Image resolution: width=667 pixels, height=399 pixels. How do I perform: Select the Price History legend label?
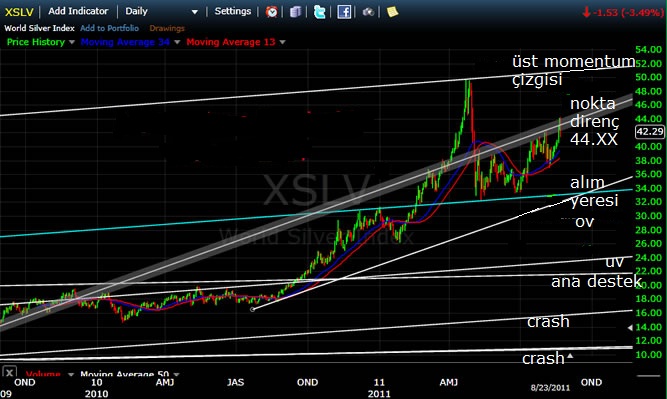36,42
